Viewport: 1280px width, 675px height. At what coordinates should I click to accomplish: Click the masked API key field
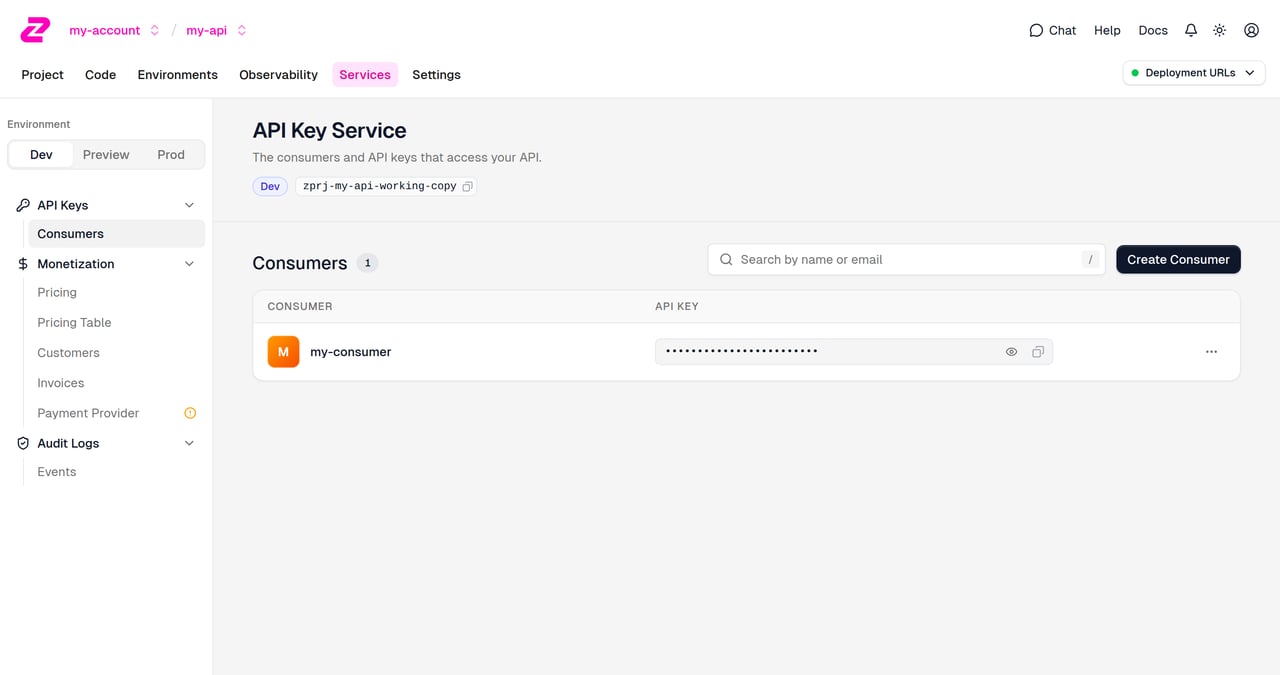click(x=853, y=352)
